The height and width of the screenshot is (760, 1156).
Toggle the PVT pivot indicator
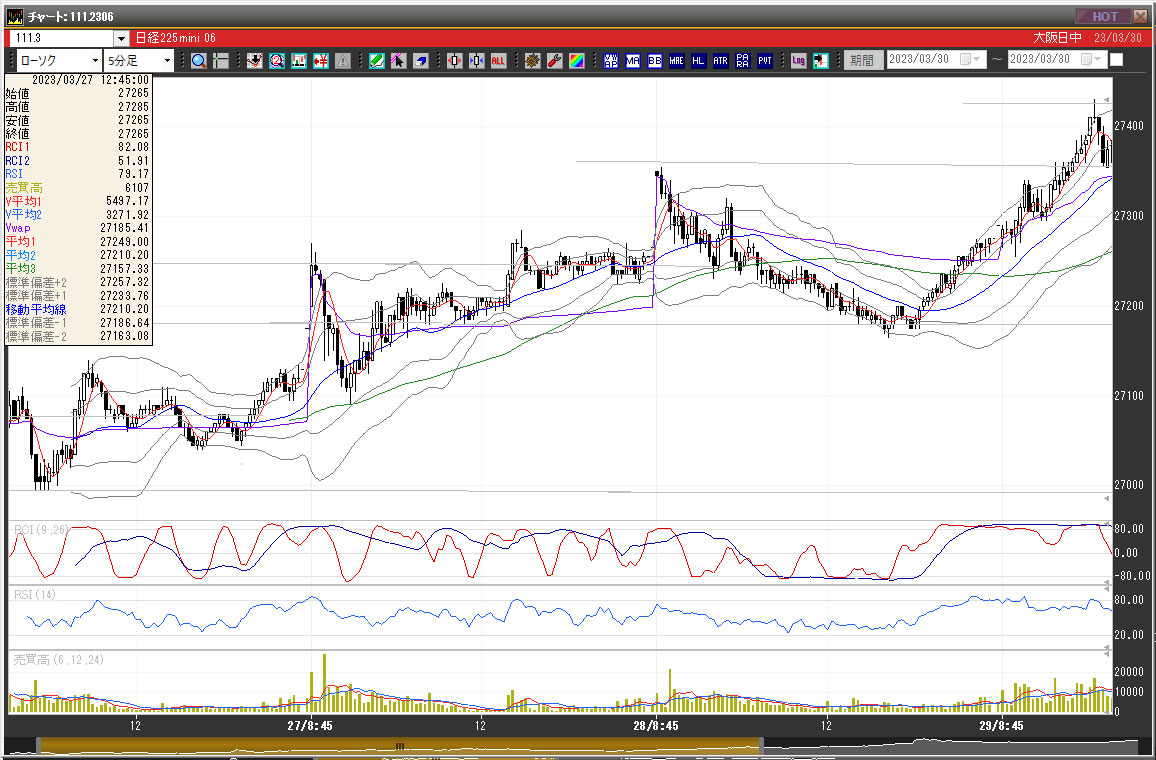pos(765,60)
